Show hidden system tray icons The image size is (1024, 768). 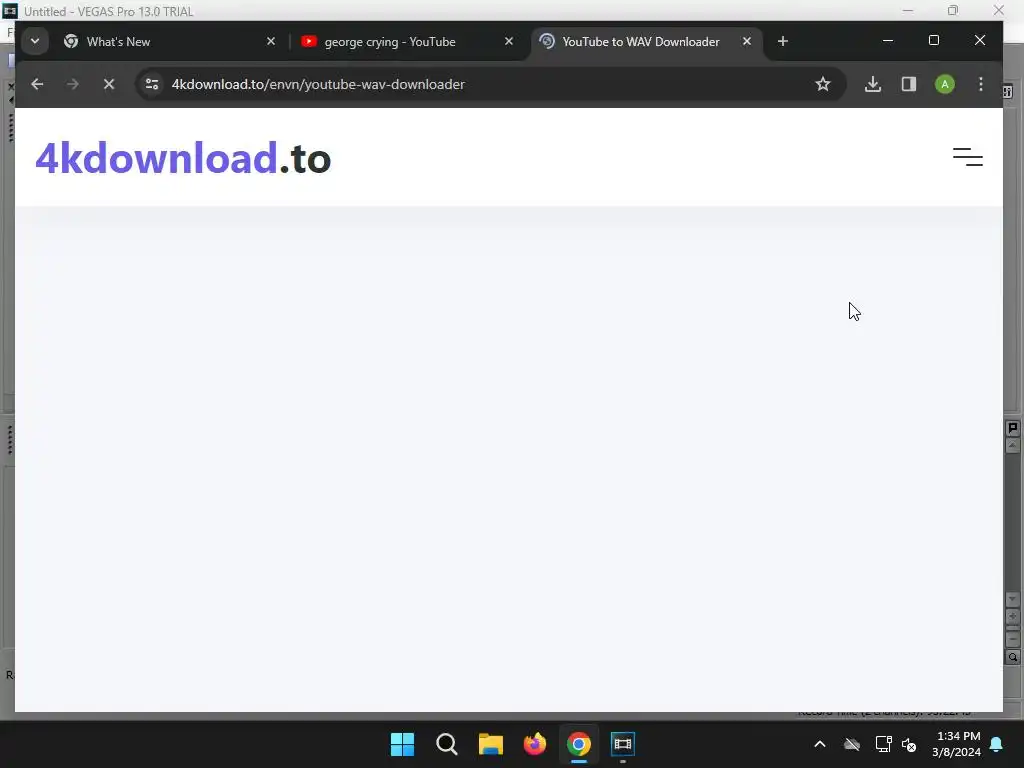tap(820, 744)
